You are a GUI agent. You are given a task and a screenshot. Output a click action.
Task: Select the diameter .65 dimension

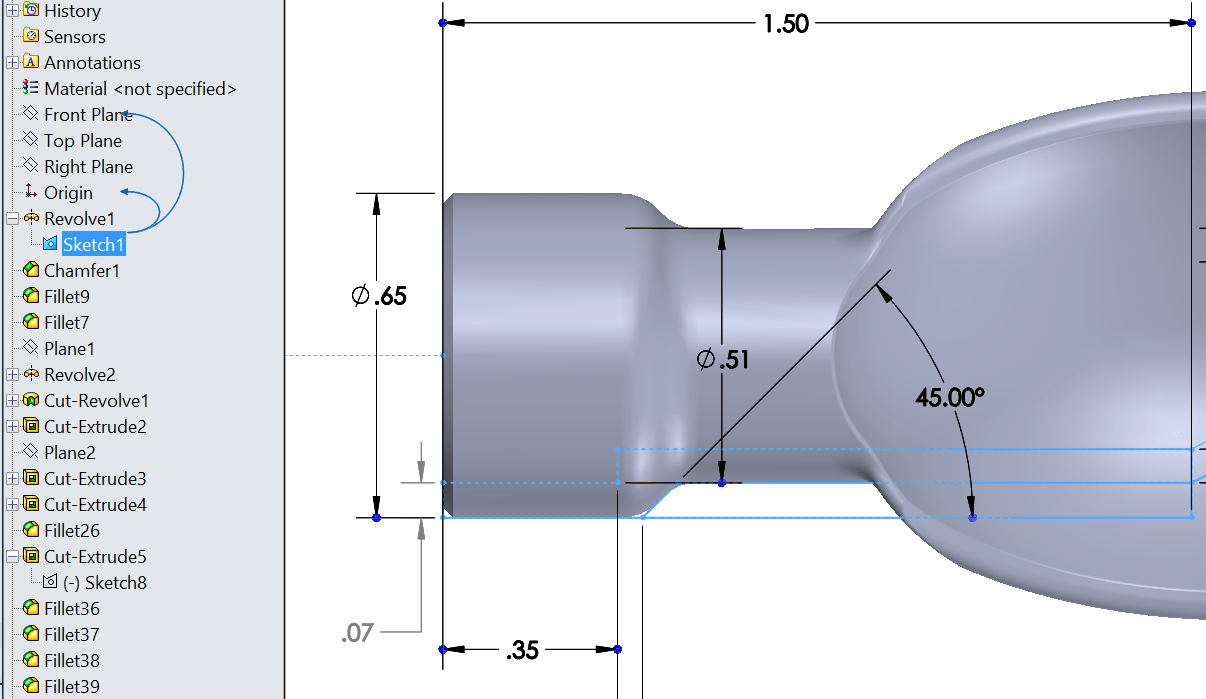[x=379, y=296]
